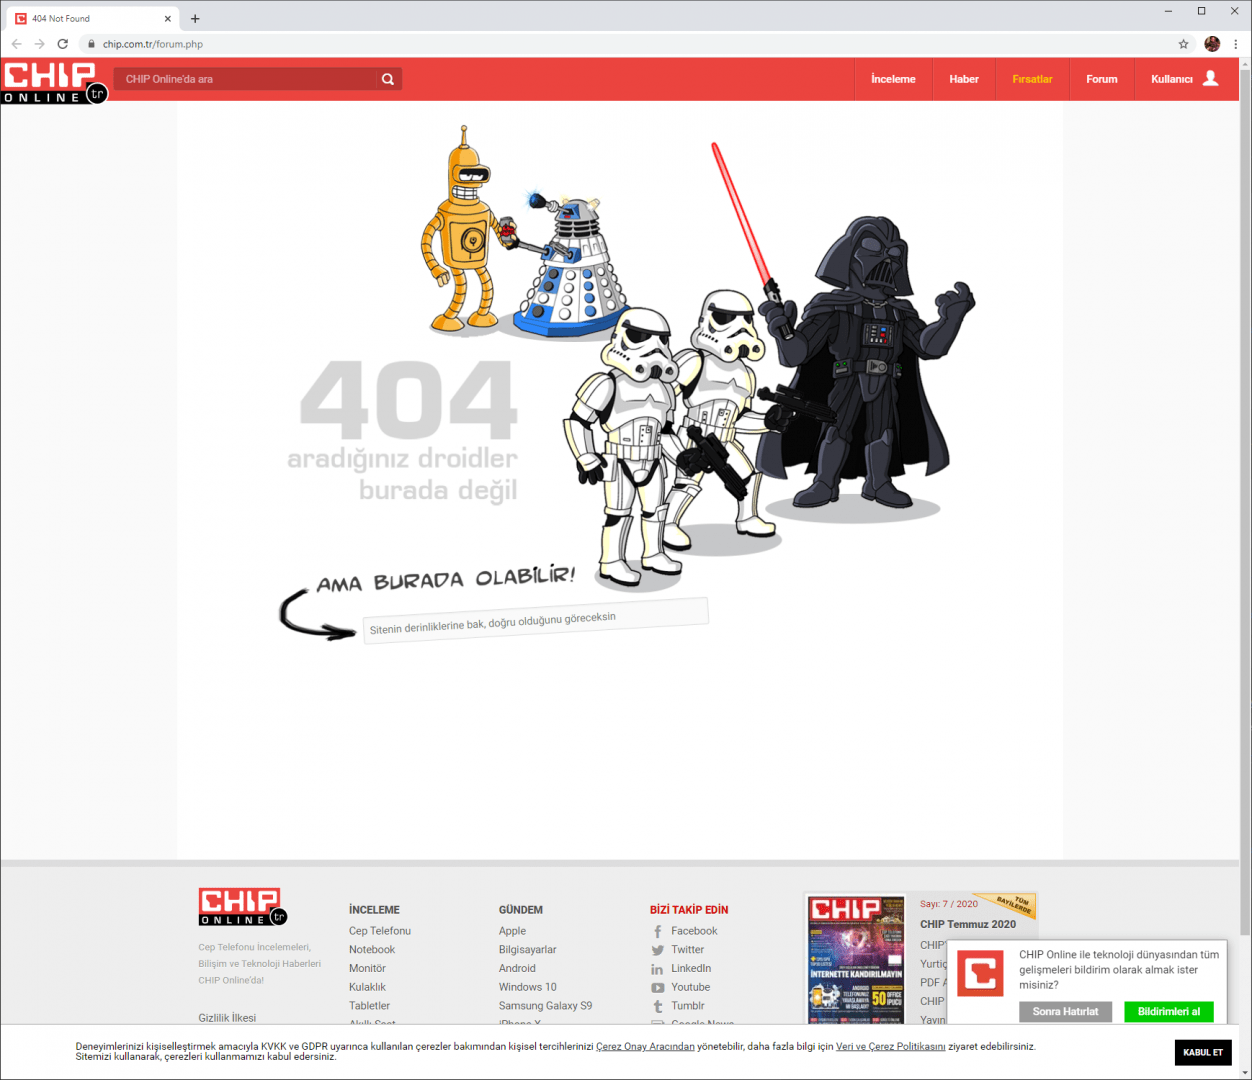Click the footer CHIP Online logo
This screenshot has width=1252, height=1080.
[243, 907]
